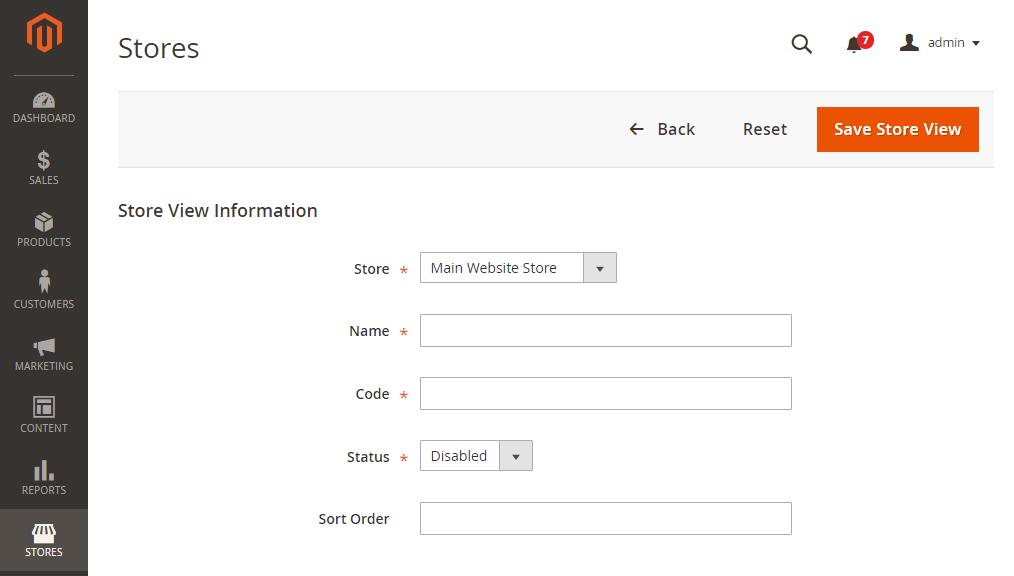Expand the admin account menu

click(939, 43)
